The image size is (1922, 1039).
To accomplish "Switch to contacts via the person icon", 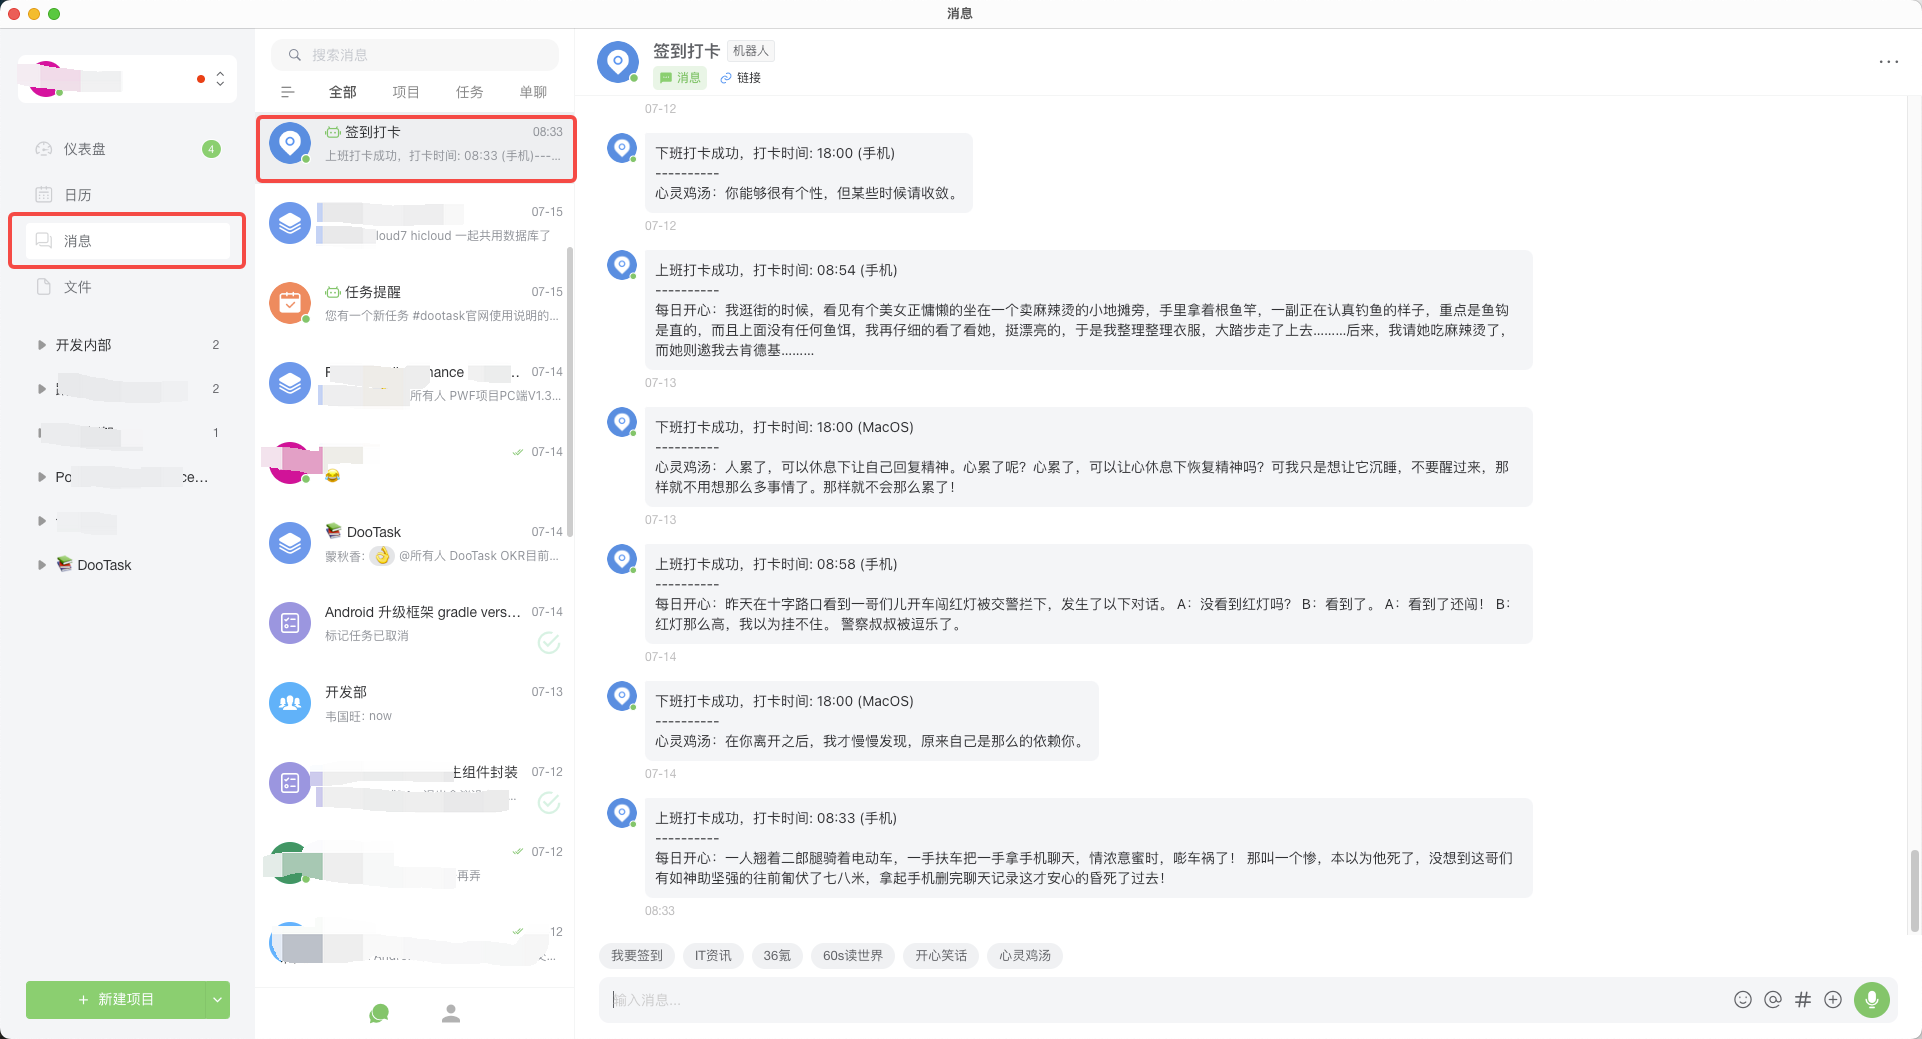I will coord(451,1013).
